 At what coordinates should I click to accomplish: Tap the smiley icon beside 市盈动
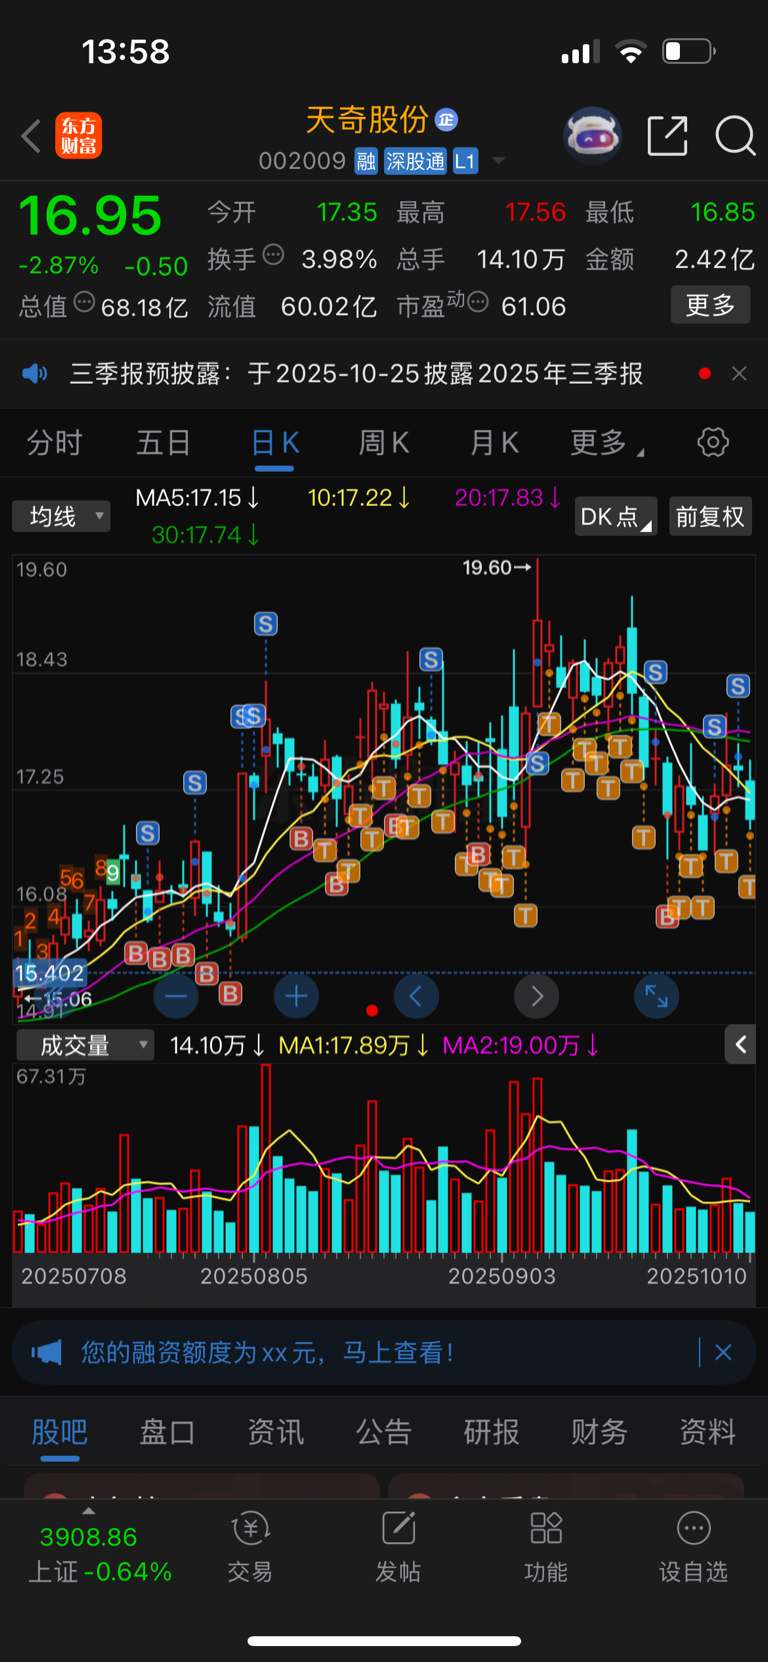coord(478,302)
